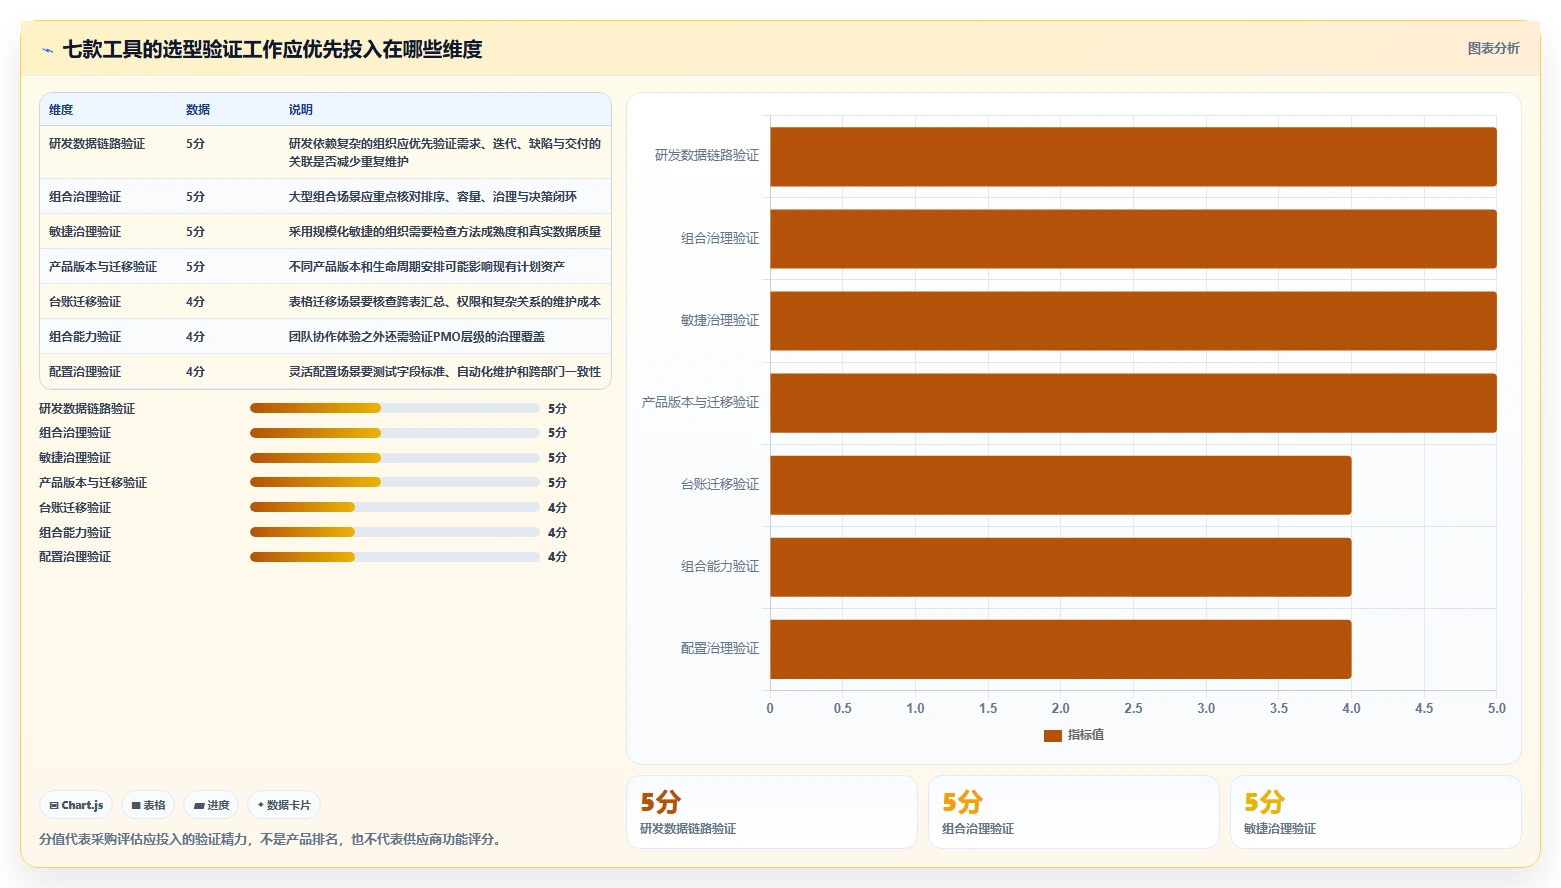Click the 敏捷治理验证 chart bar
This screenshot has width=1561, height=888.
(1133, 321)
